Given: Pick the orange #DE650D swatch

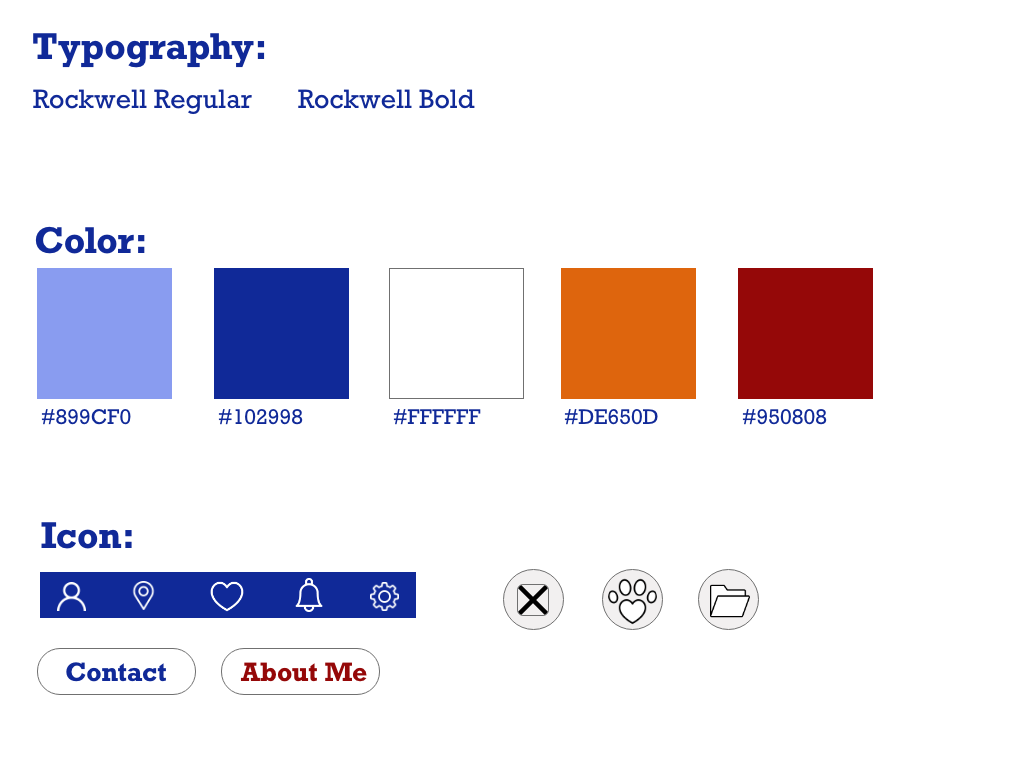Looking at the screenshot, I should tap(628, 333).
